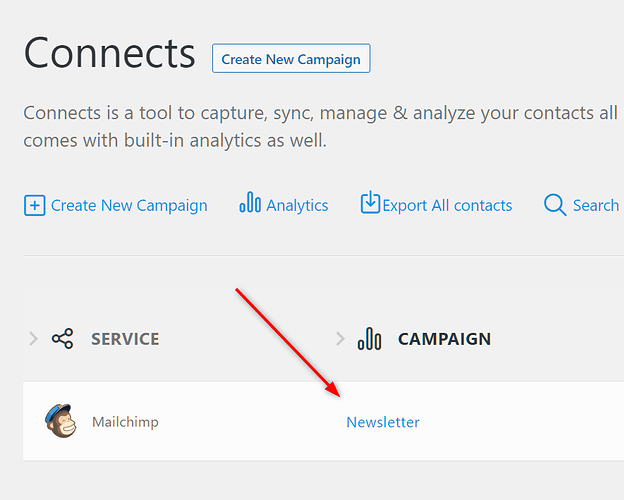Expand the chevron beside the Campaign column

pos(340,339)
